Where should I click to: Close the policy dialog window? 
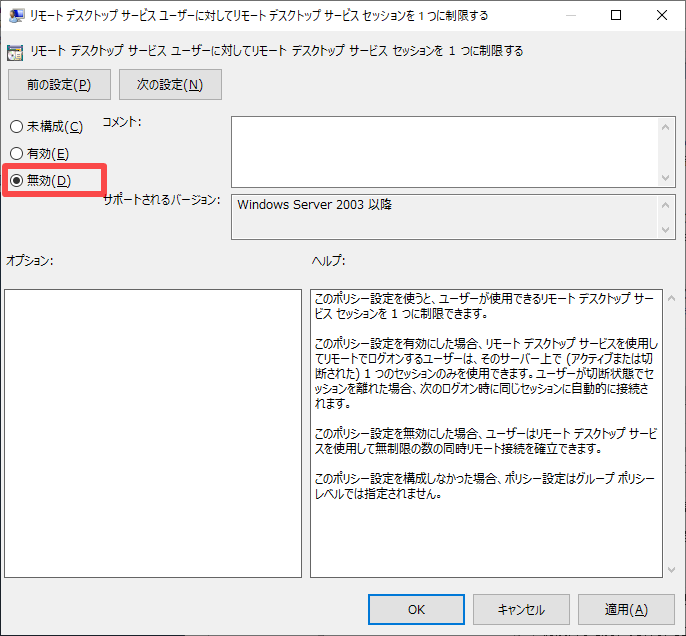coord(662,15)
